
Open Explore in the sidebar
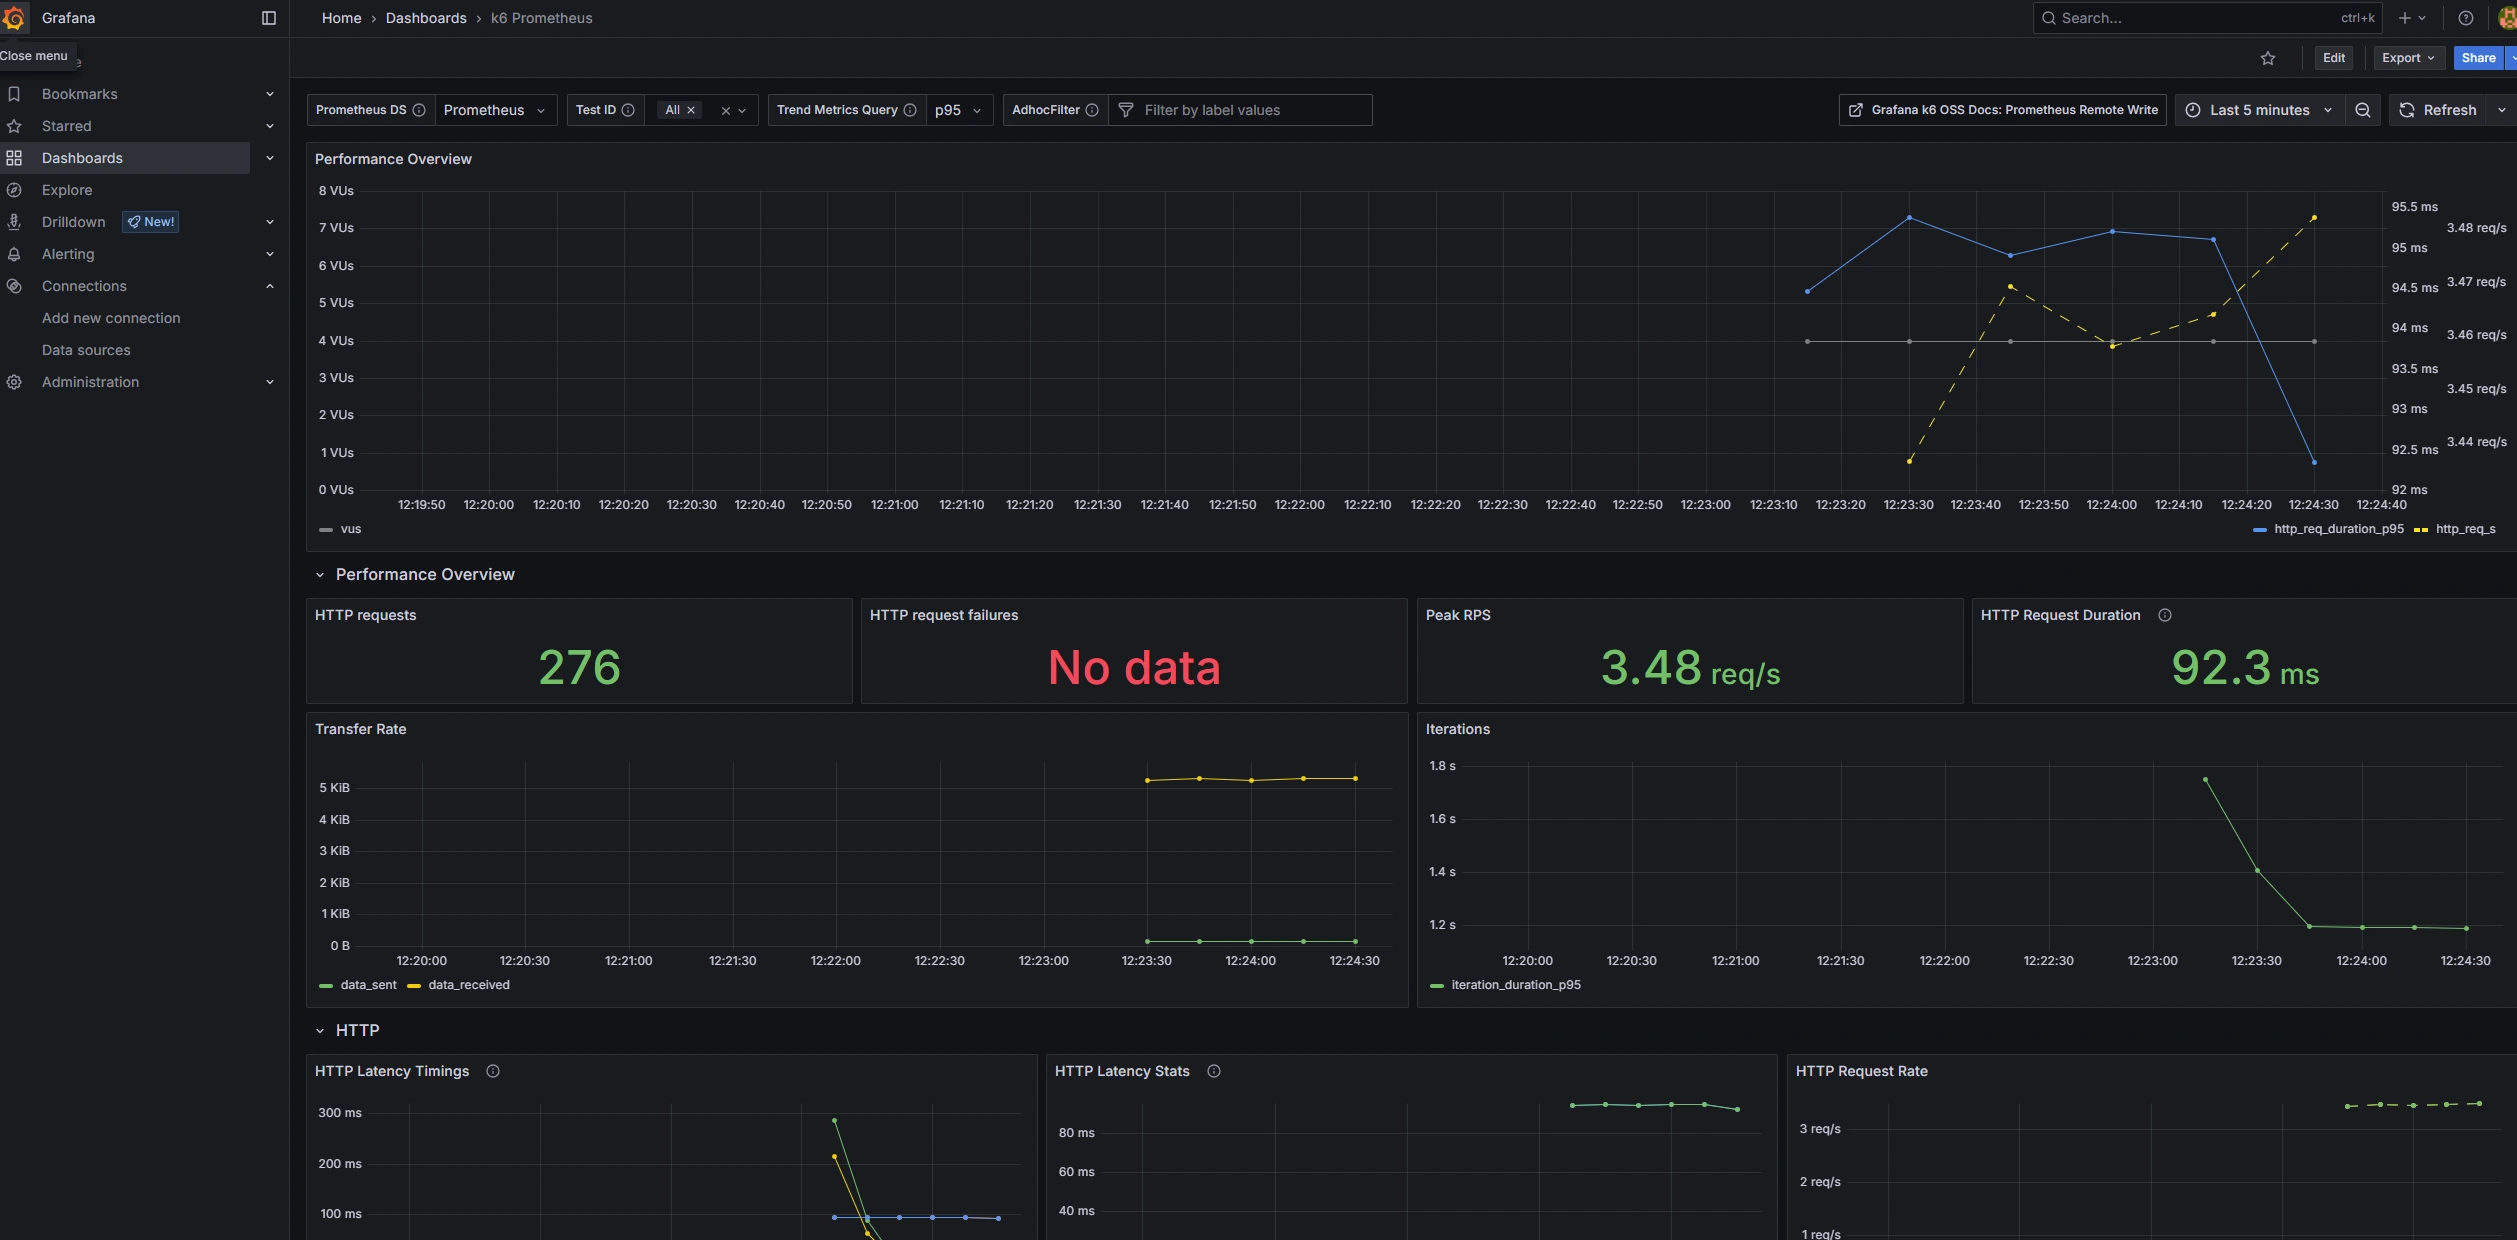tap(67, 190)
